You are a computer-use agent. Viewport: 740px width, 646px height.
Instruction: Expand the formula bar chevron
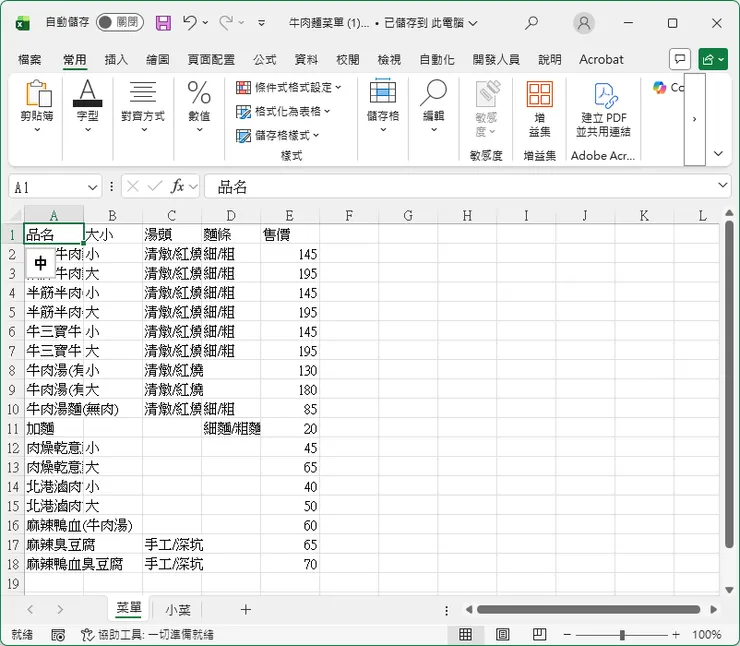pyautogui.click(x=723, y=185)
